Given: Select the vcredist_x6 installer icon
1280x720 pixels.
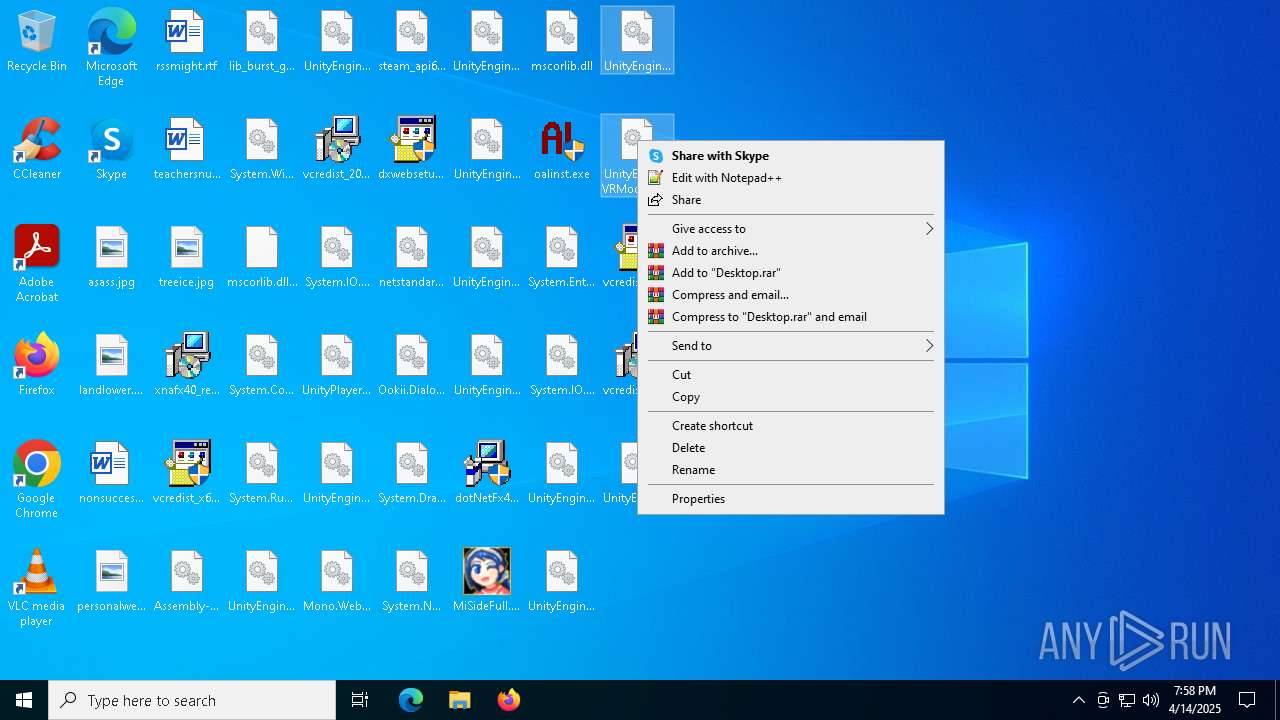Looking at the screenshot, I should point(186,473).
